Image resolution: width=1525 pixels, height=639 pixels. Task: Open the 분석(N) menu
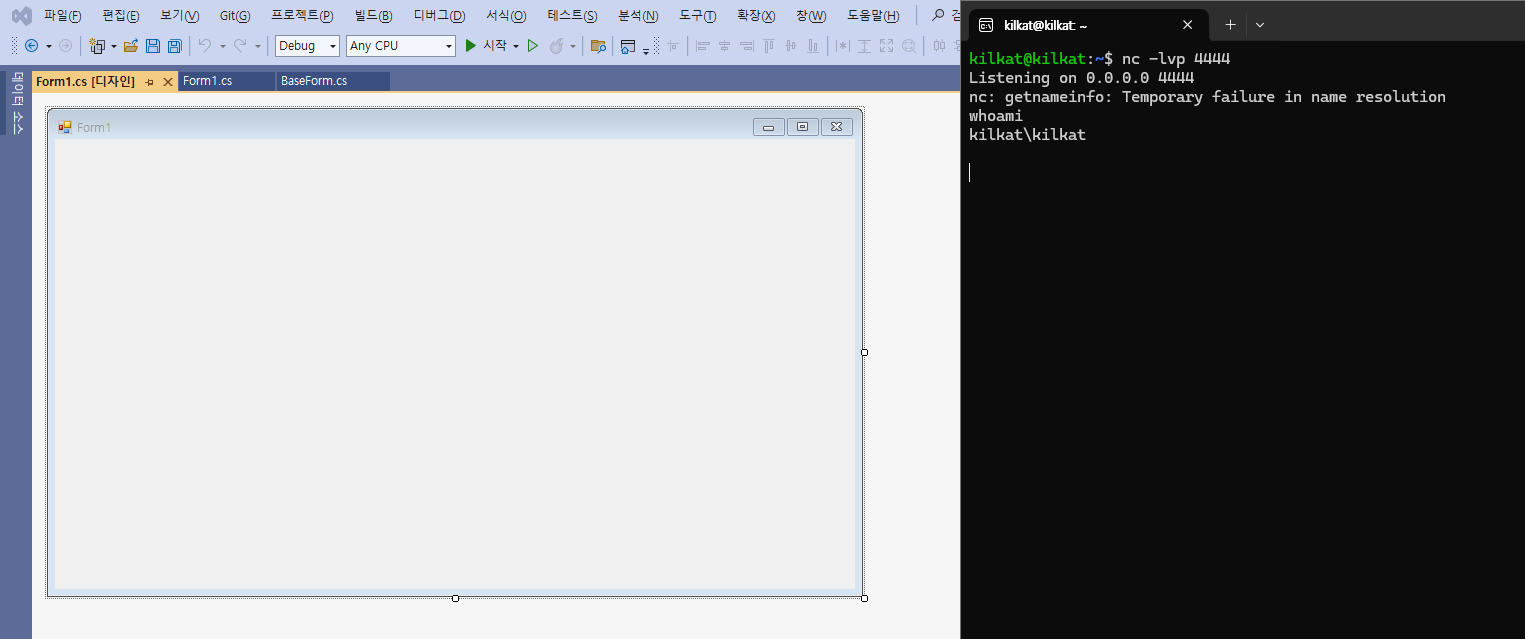pos(638,16)
